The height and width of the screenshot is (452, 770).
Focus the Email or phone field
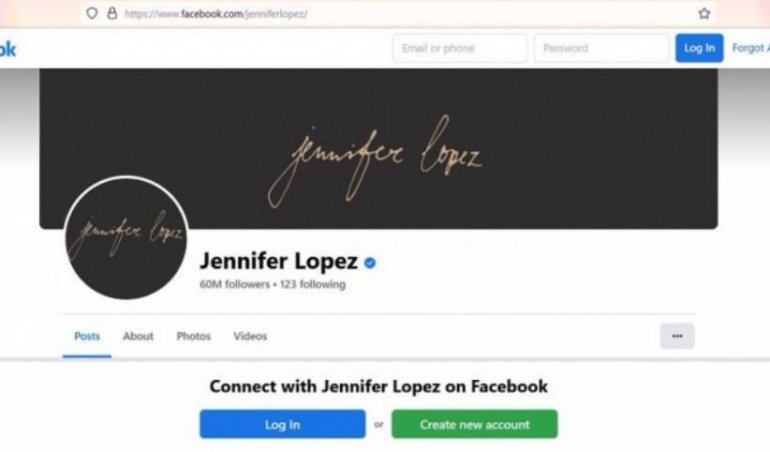pos(460,48)
